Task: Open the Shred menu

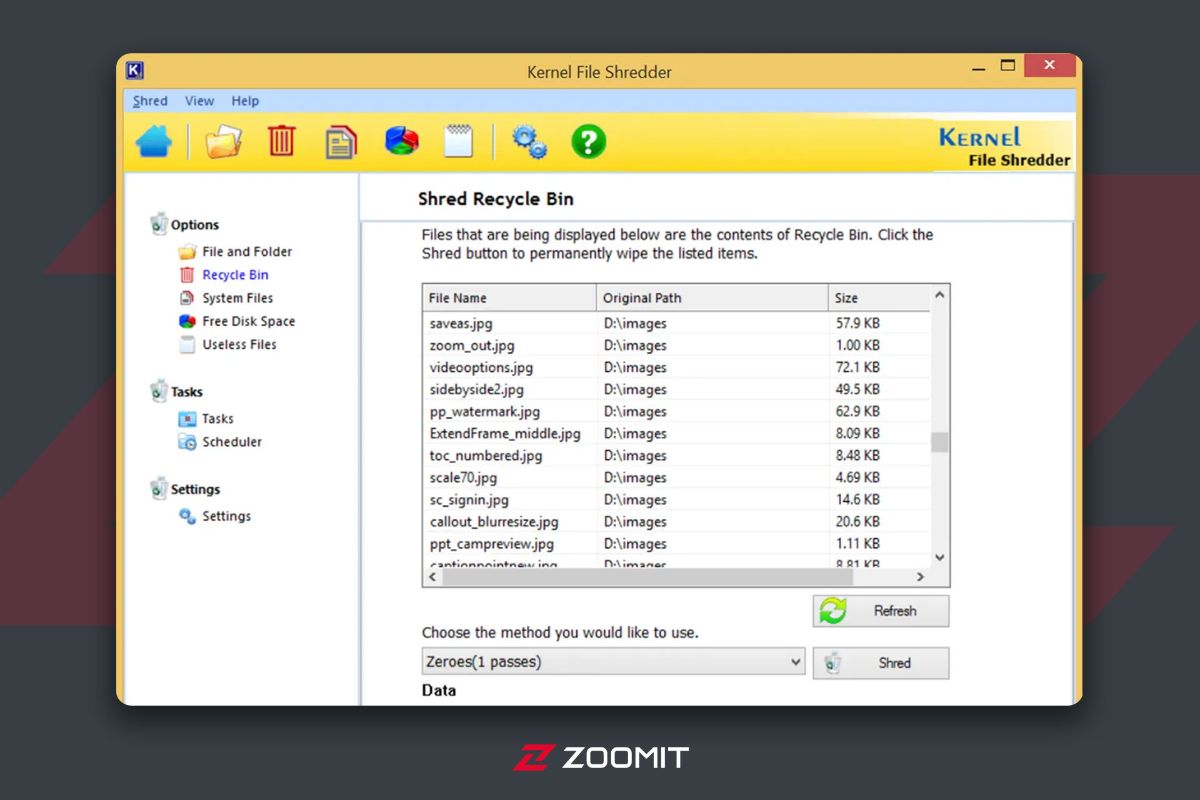Action: (150, 101)
